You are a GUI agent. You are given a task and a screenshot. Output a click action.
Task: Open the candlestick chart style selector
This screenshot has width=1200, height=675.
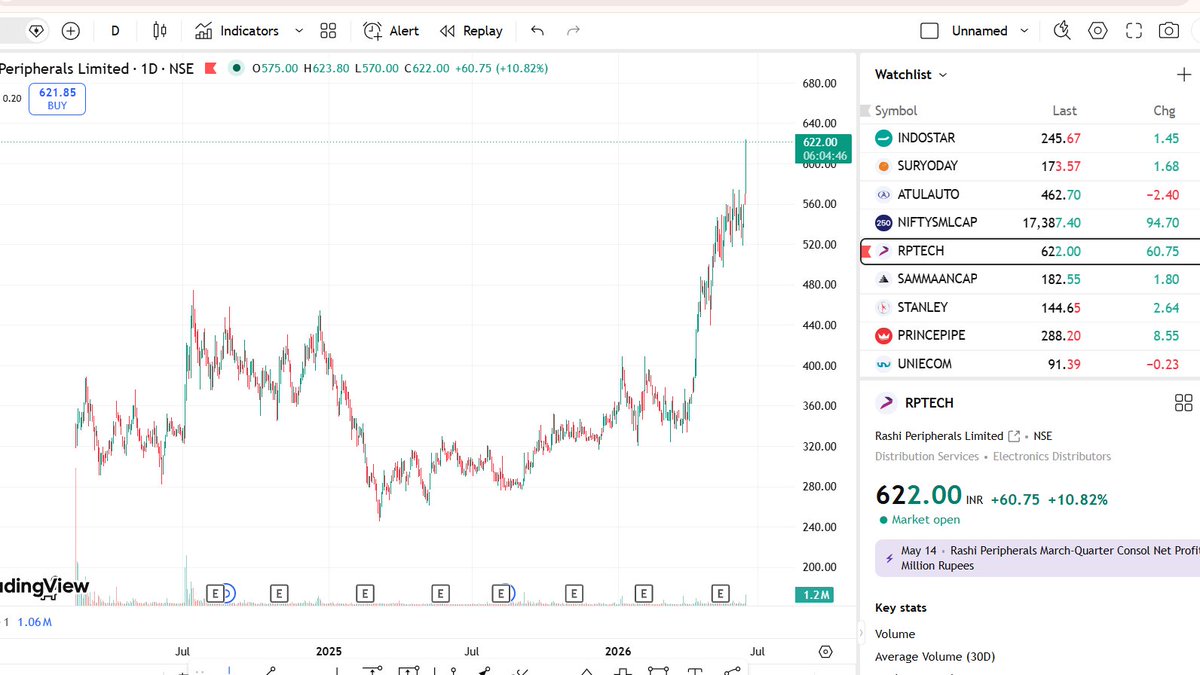pos(160,31)
